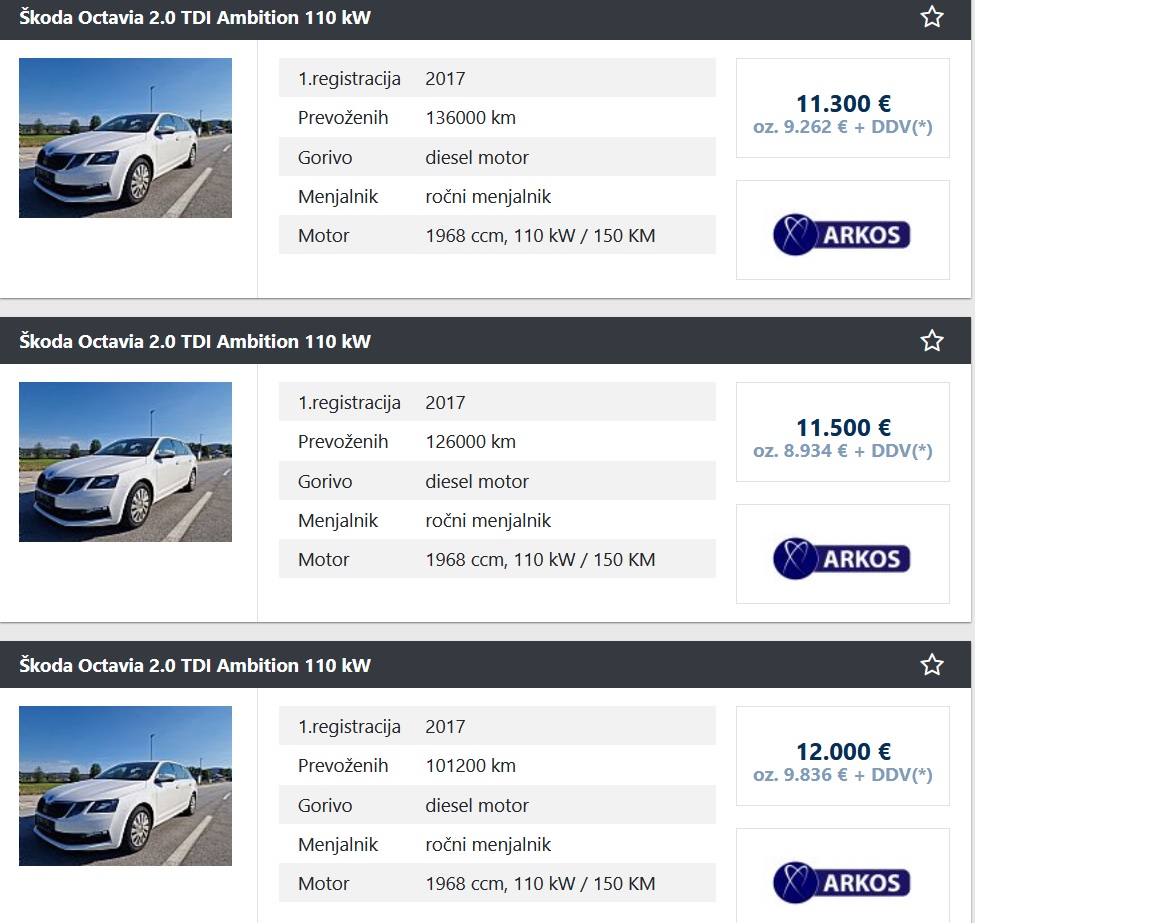The width and height of the screenshot is (1152, 923).
Task: Click the 12.000 € price
Action: [843, 752]
